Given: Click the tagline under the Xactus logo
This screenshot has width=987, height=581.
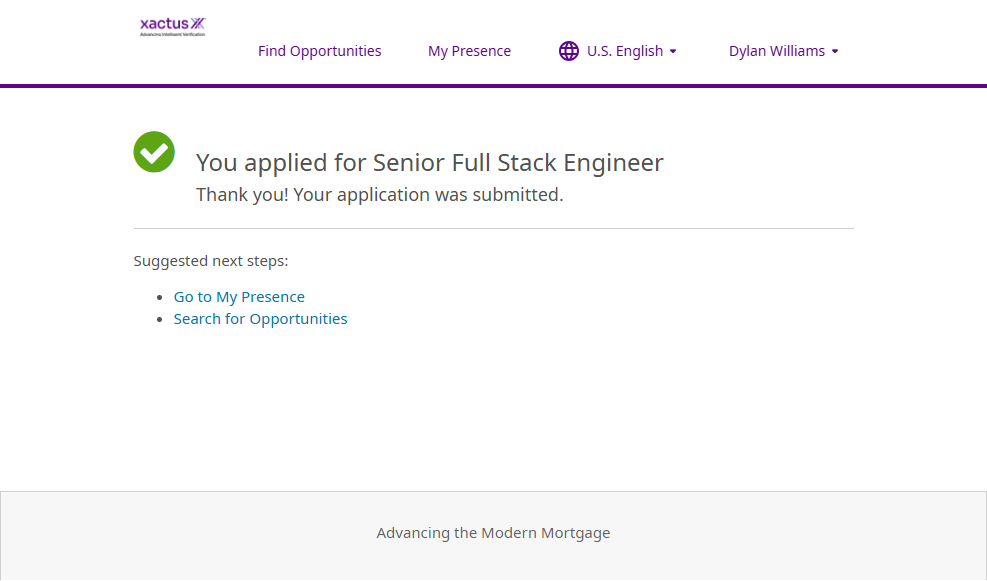Looking at the screenshot, I should 172,34.
